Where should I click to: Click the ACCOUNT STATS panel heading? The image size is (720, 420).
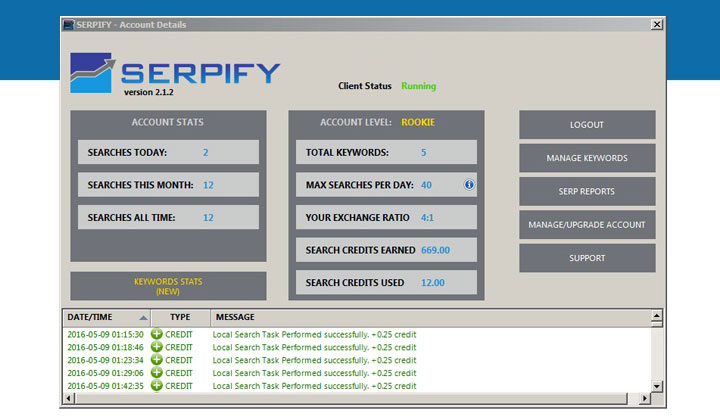point(168,122)
